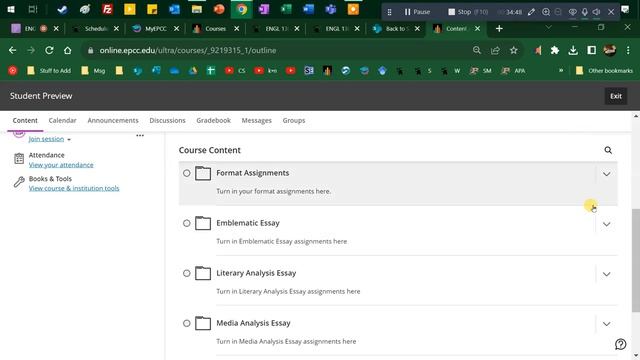Toggle the browser side panel
This screenshot has width=640, height=360.
[591, 50]
